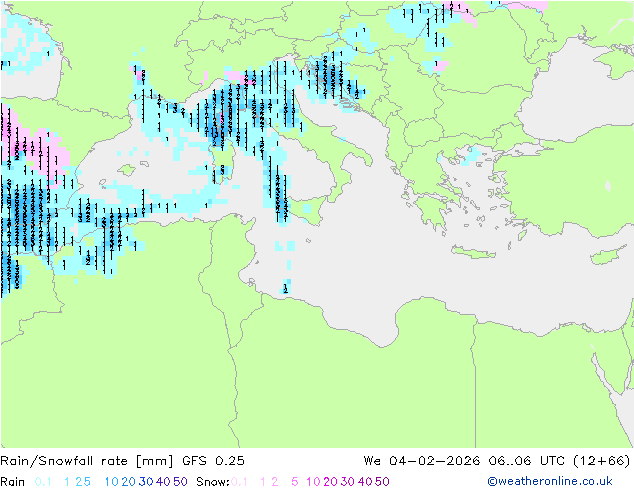Pick the rain legend 50 value

[x=180, y=482]
